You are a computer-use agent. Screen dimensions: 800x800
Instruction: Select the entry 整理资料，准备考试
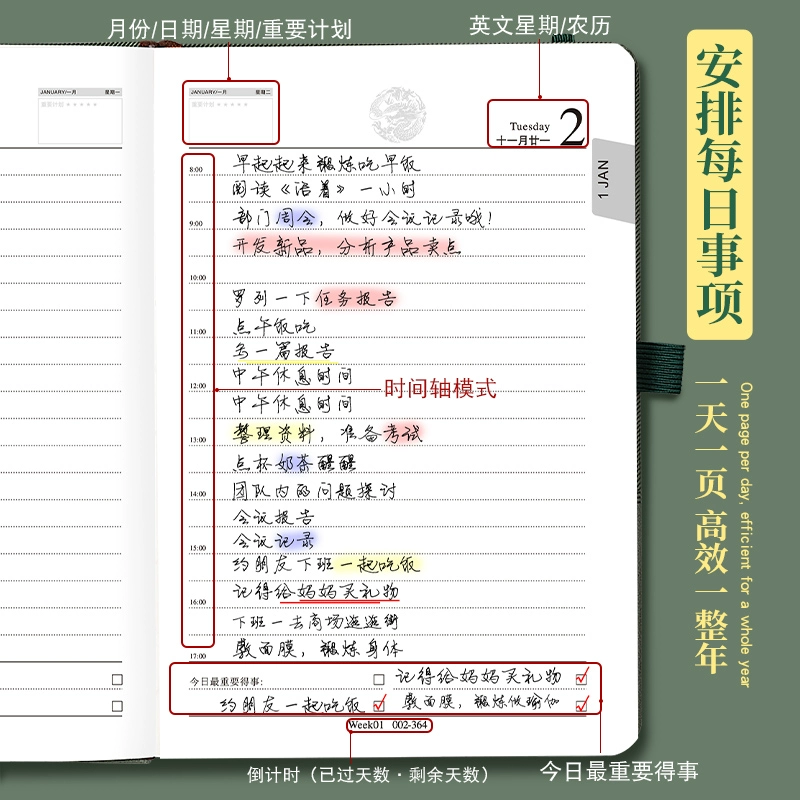[x=328, y=434]
